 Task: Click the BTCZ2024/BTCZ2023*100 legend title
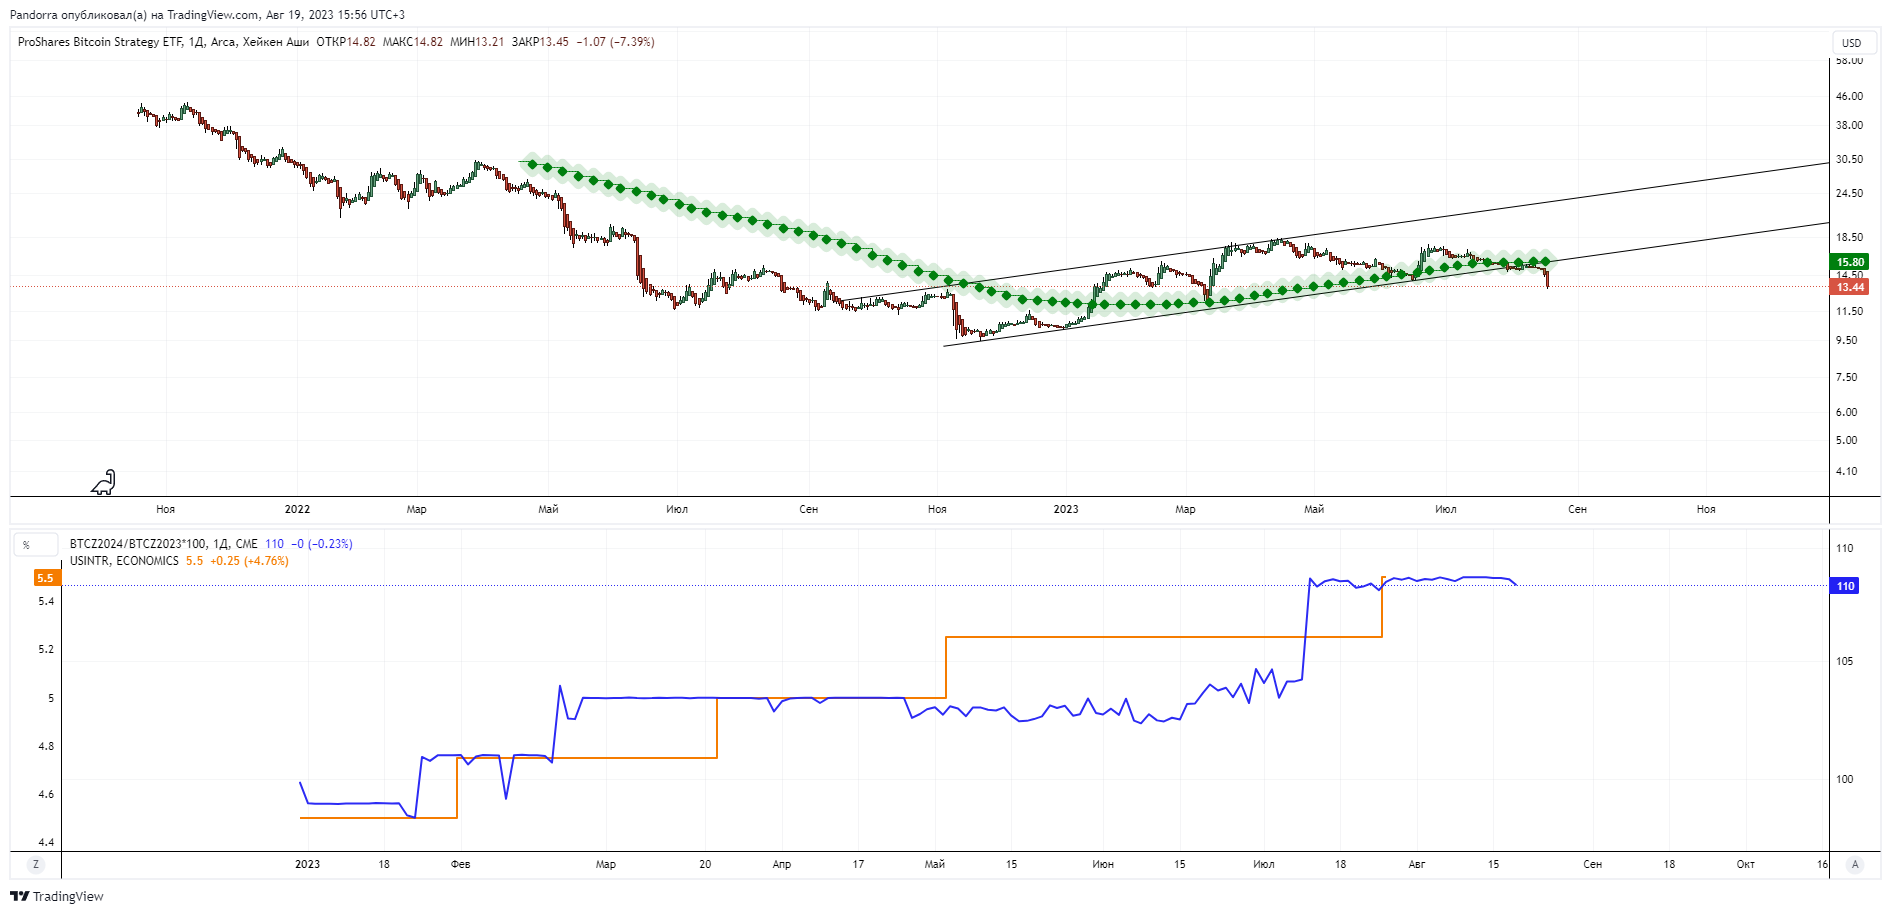pos(164,544)
